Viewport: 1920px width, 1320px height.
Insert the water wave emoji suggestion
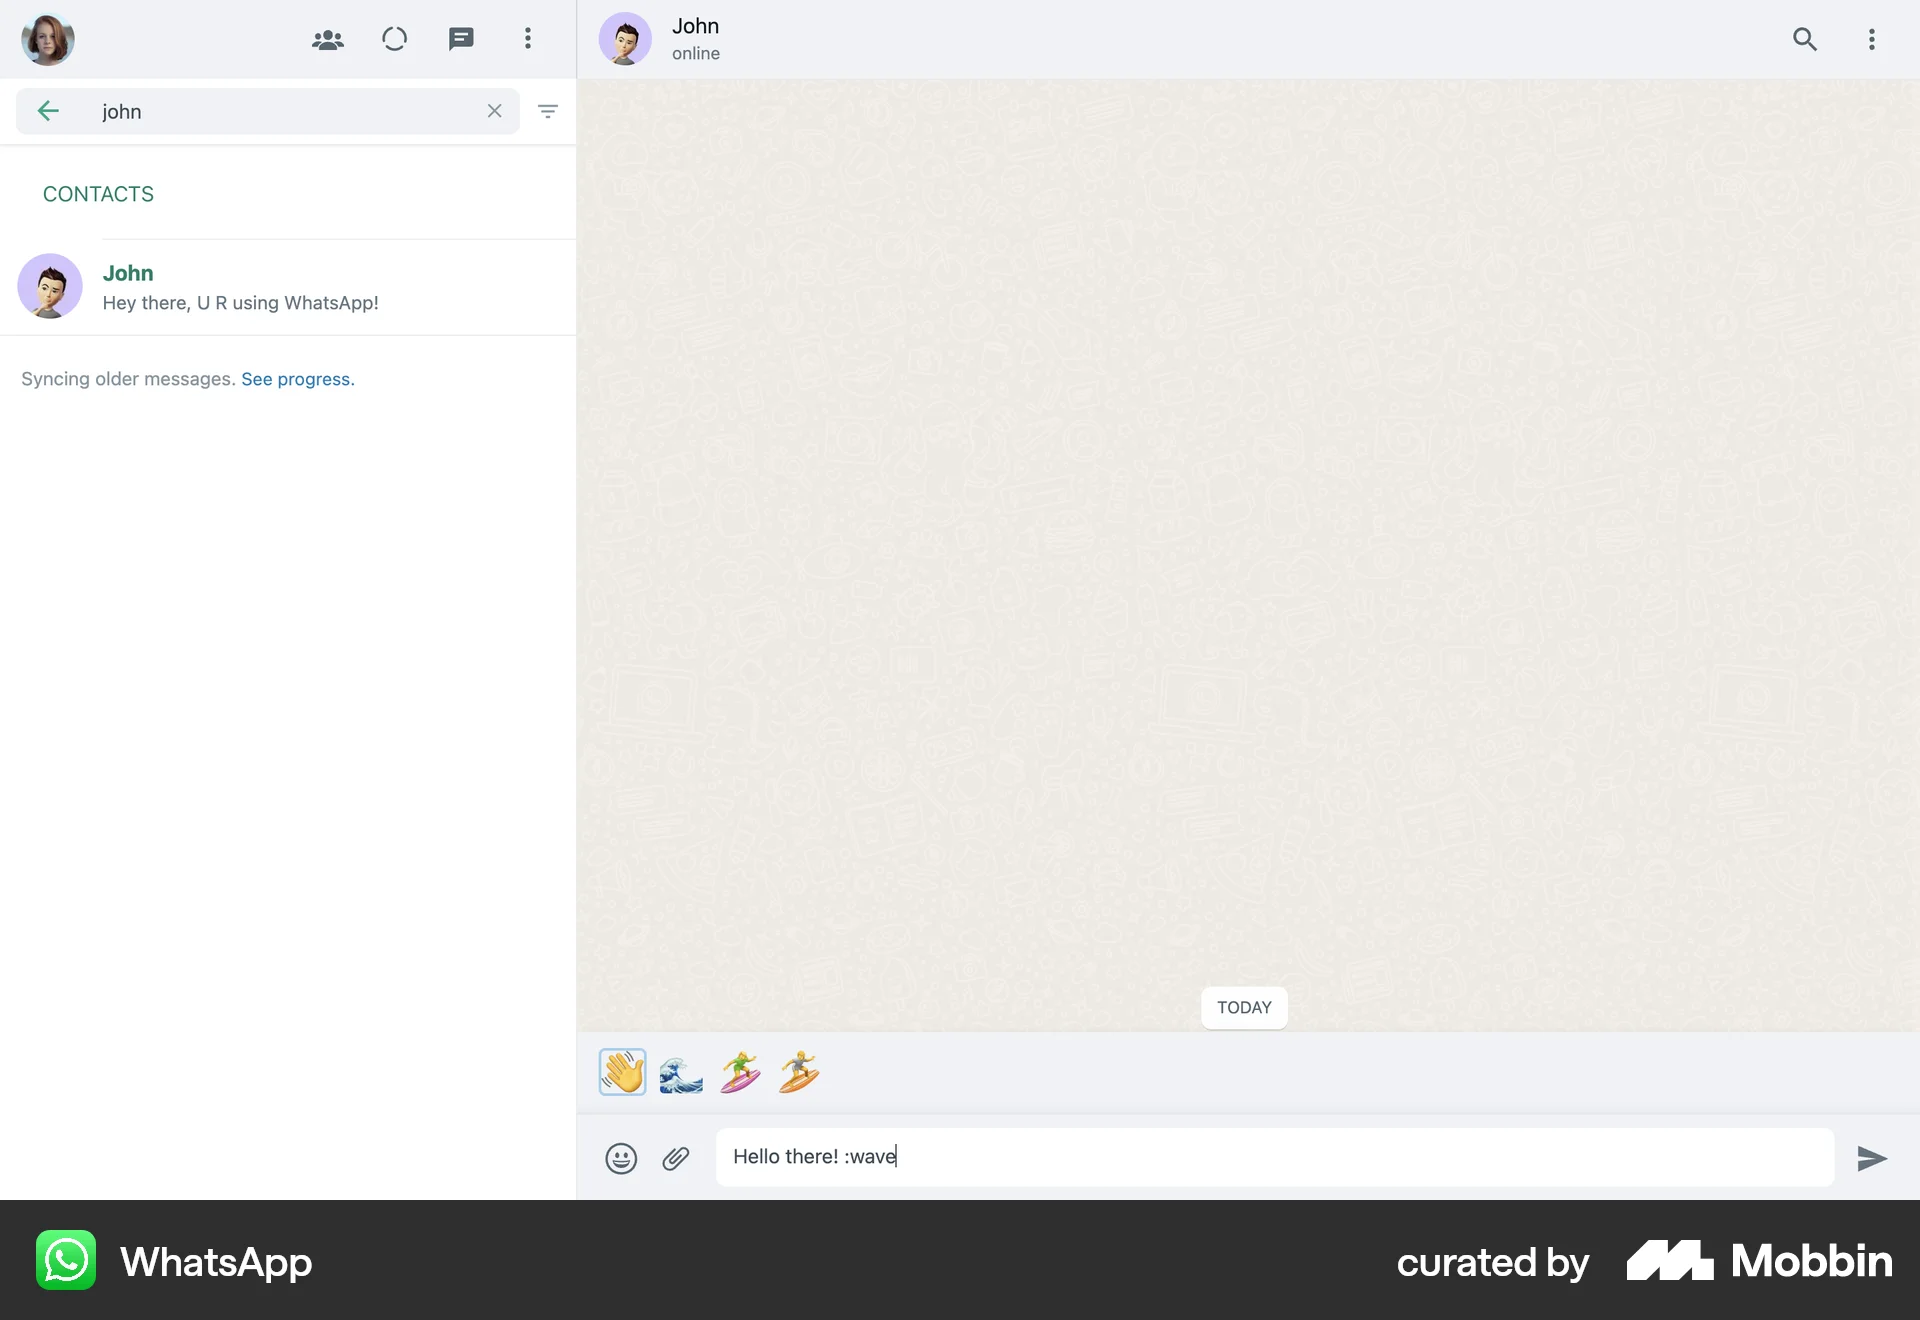[681, 1071]
